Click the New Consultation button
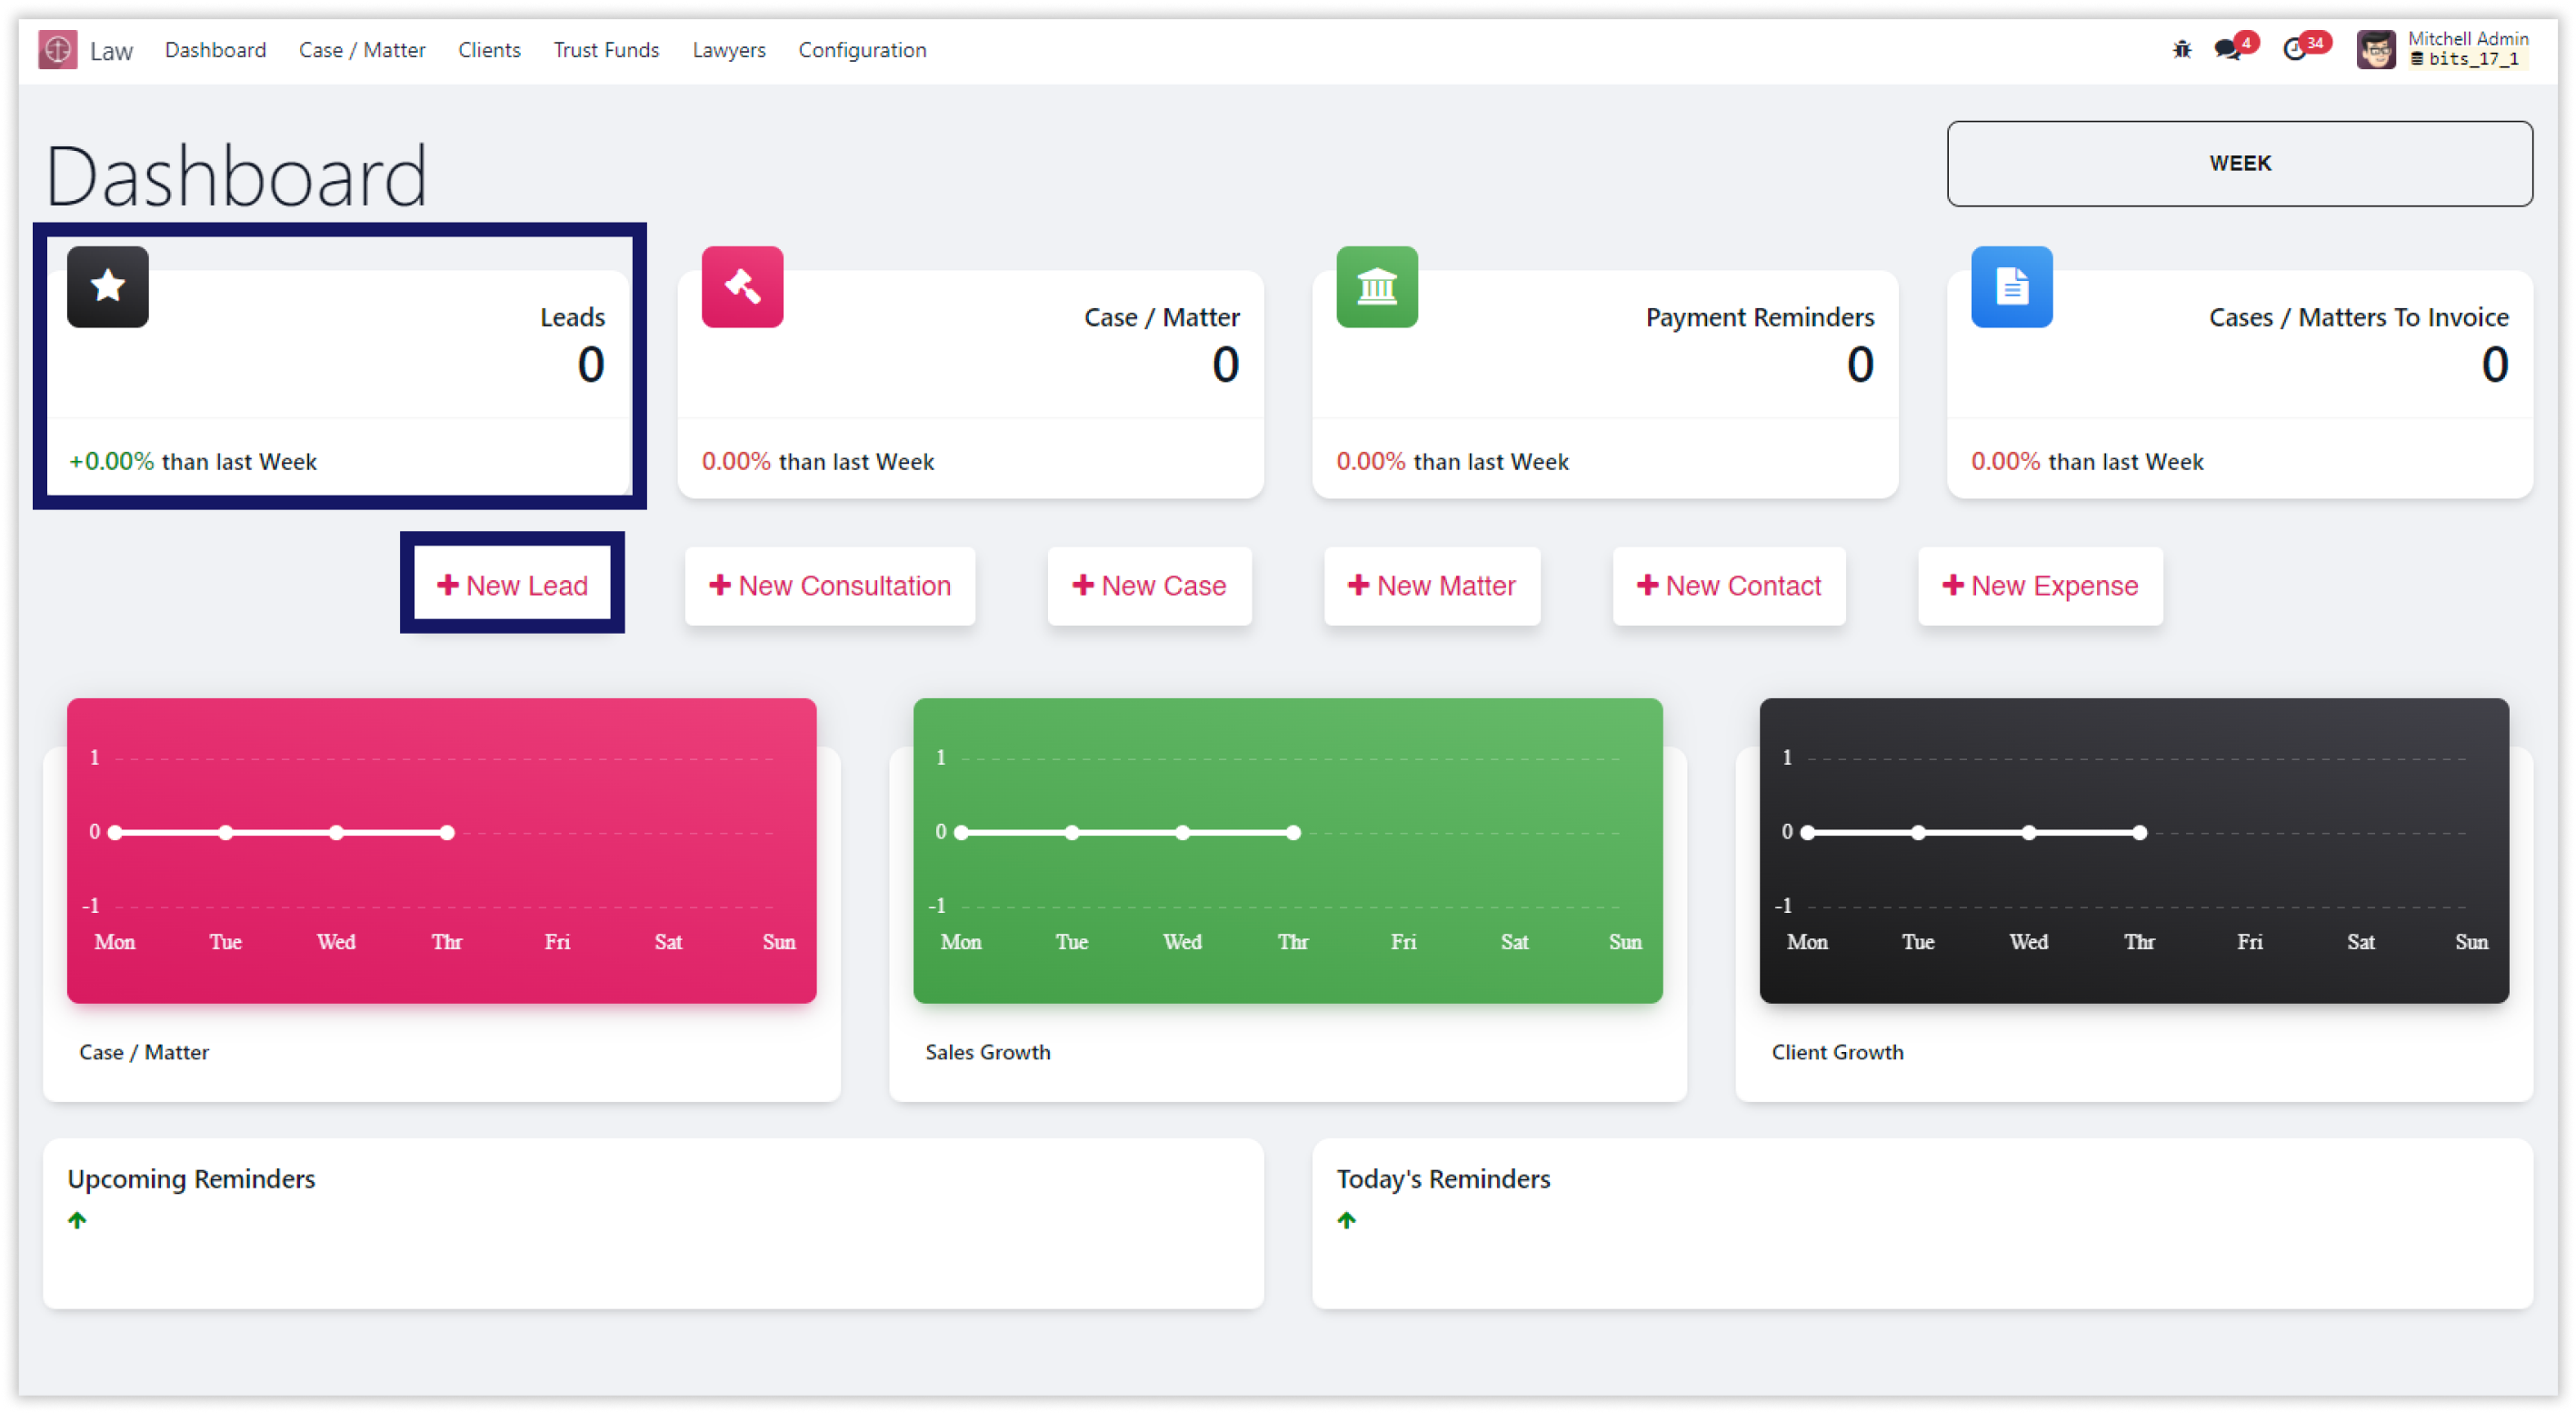Image resolution: width=2576 pixels, height=1413 pixels. (830, 586)
